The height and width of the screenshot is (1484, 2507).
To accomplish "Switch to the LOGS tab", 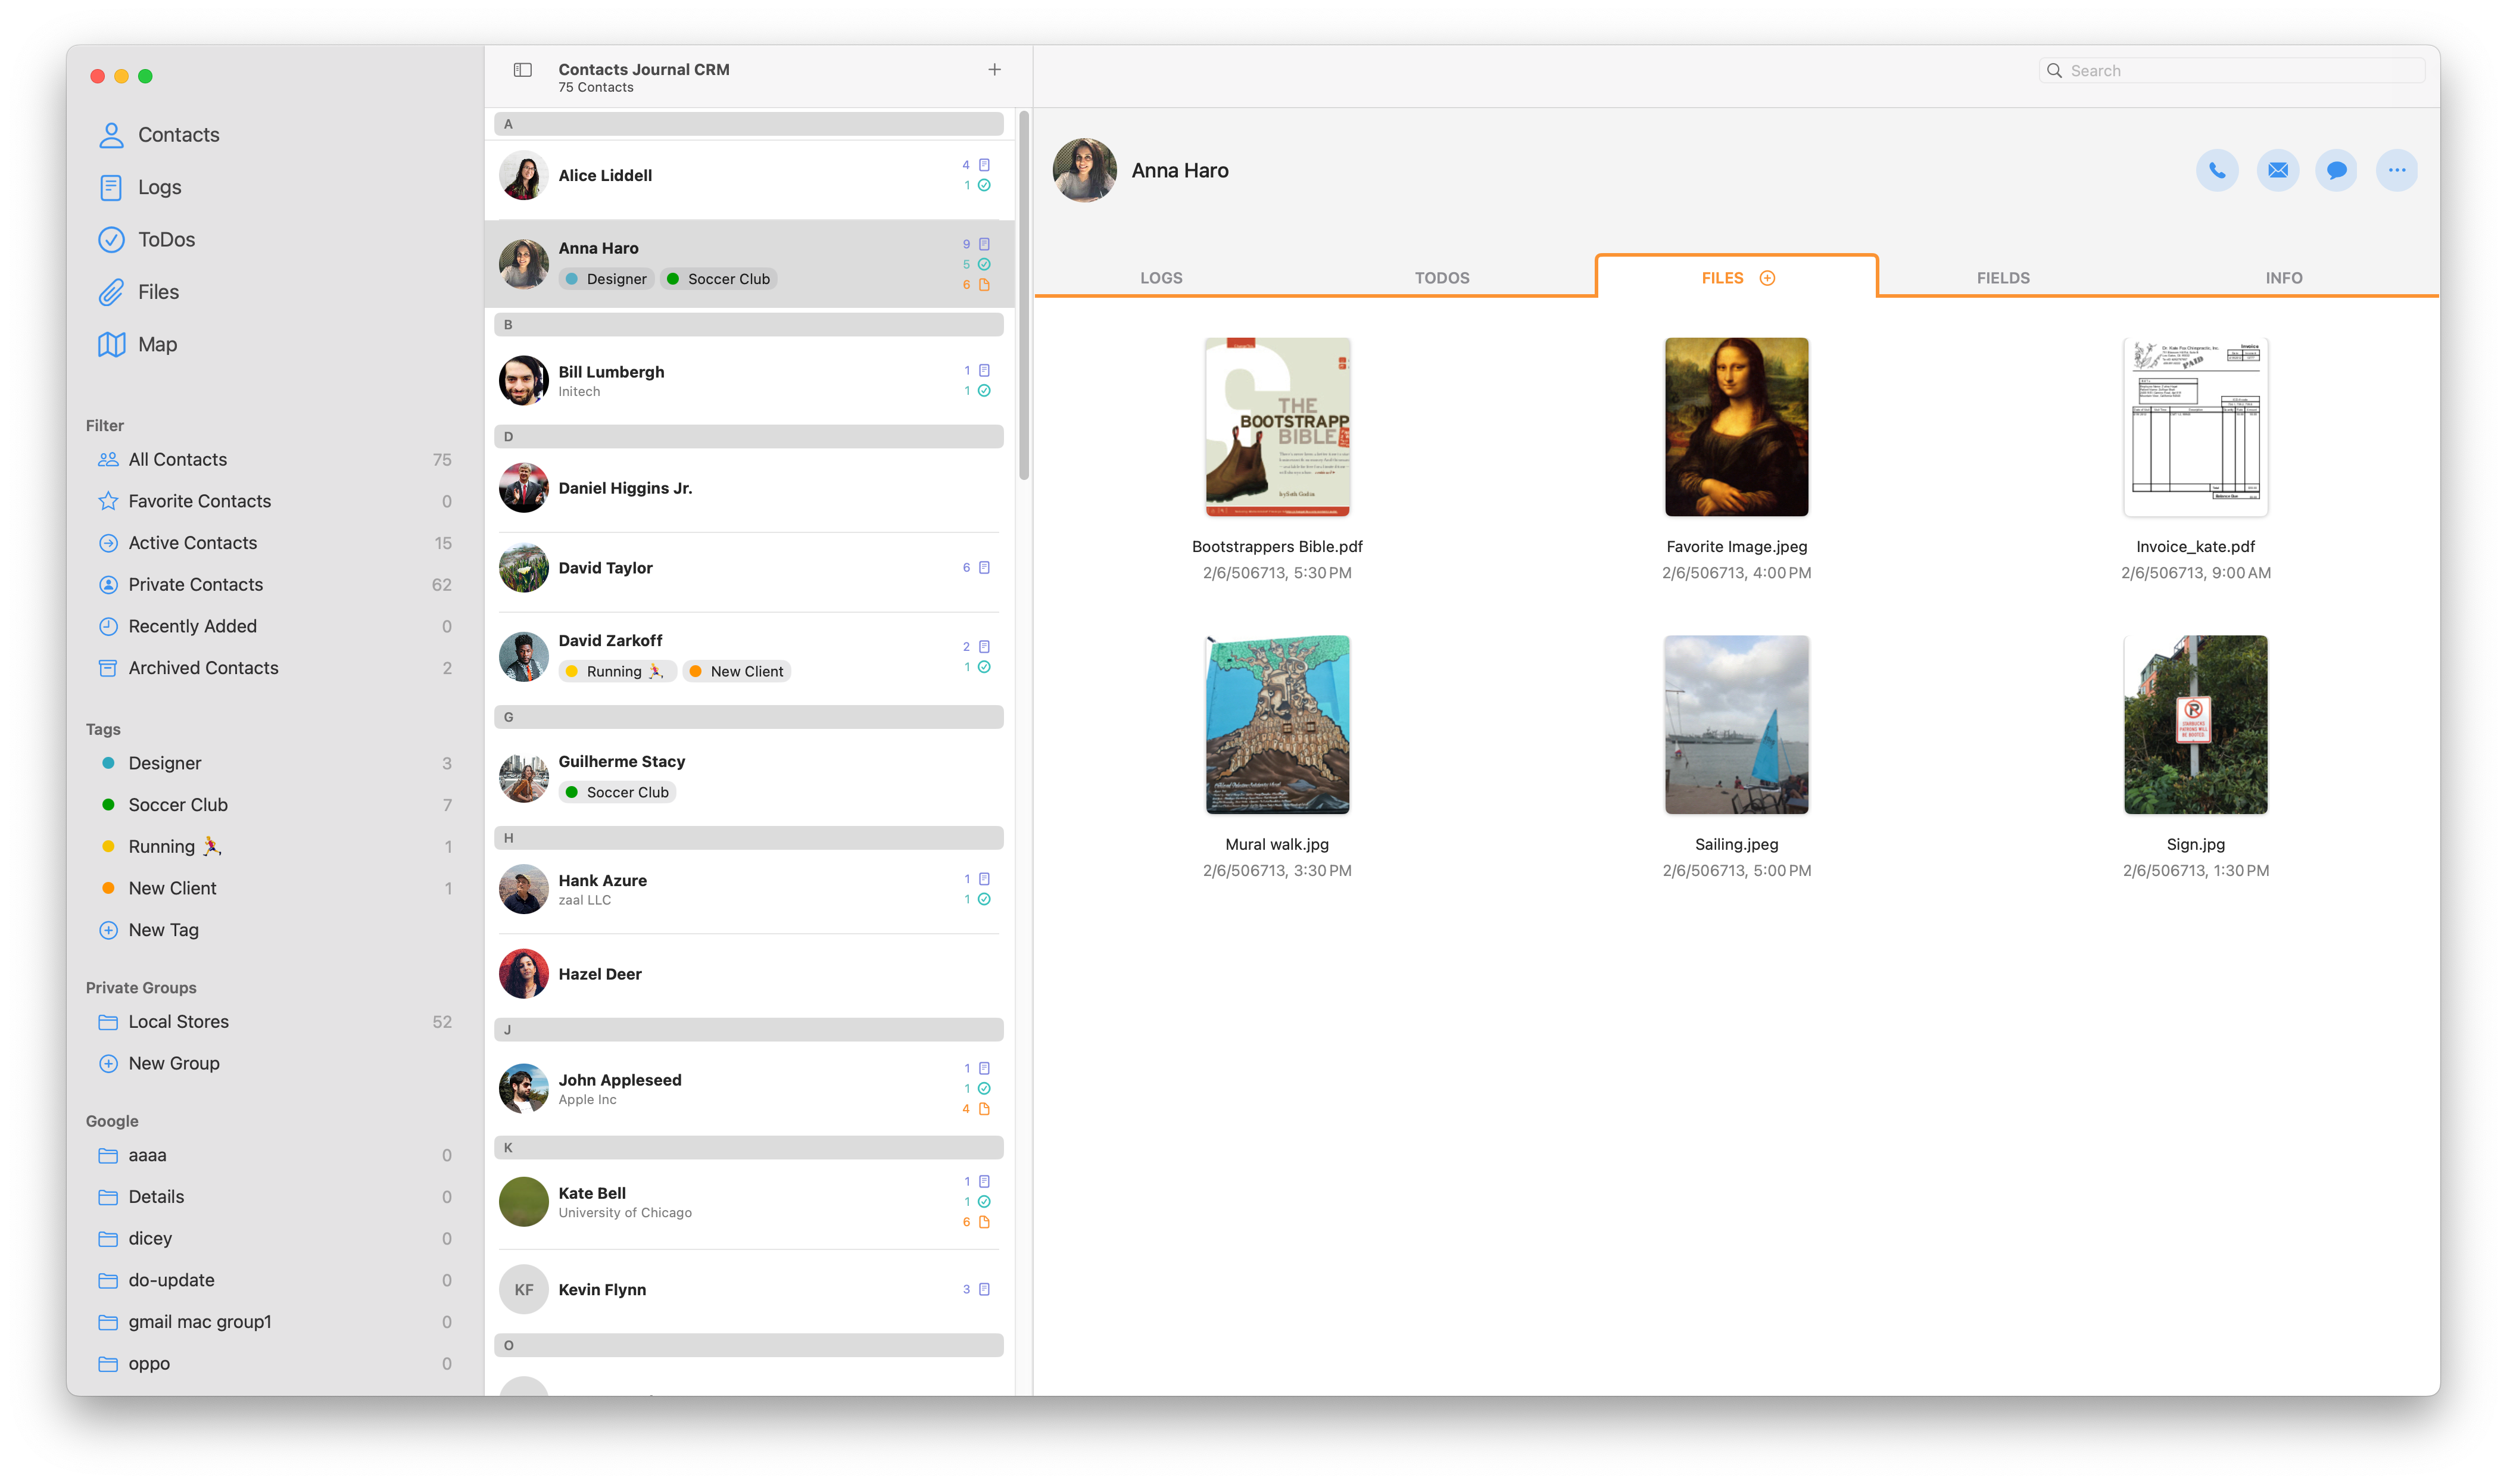I will click(1161, 278).
